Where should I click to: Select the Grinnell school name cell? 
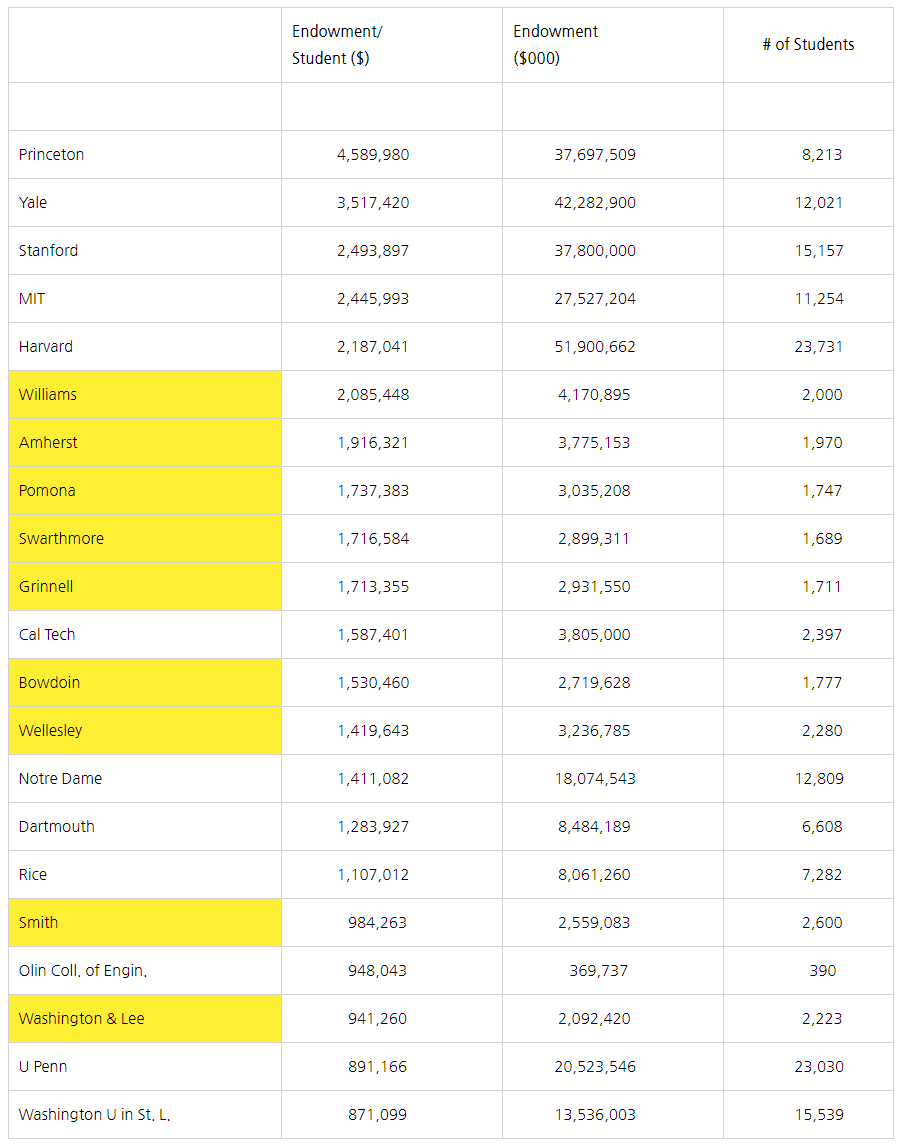[x=46, y=587]
